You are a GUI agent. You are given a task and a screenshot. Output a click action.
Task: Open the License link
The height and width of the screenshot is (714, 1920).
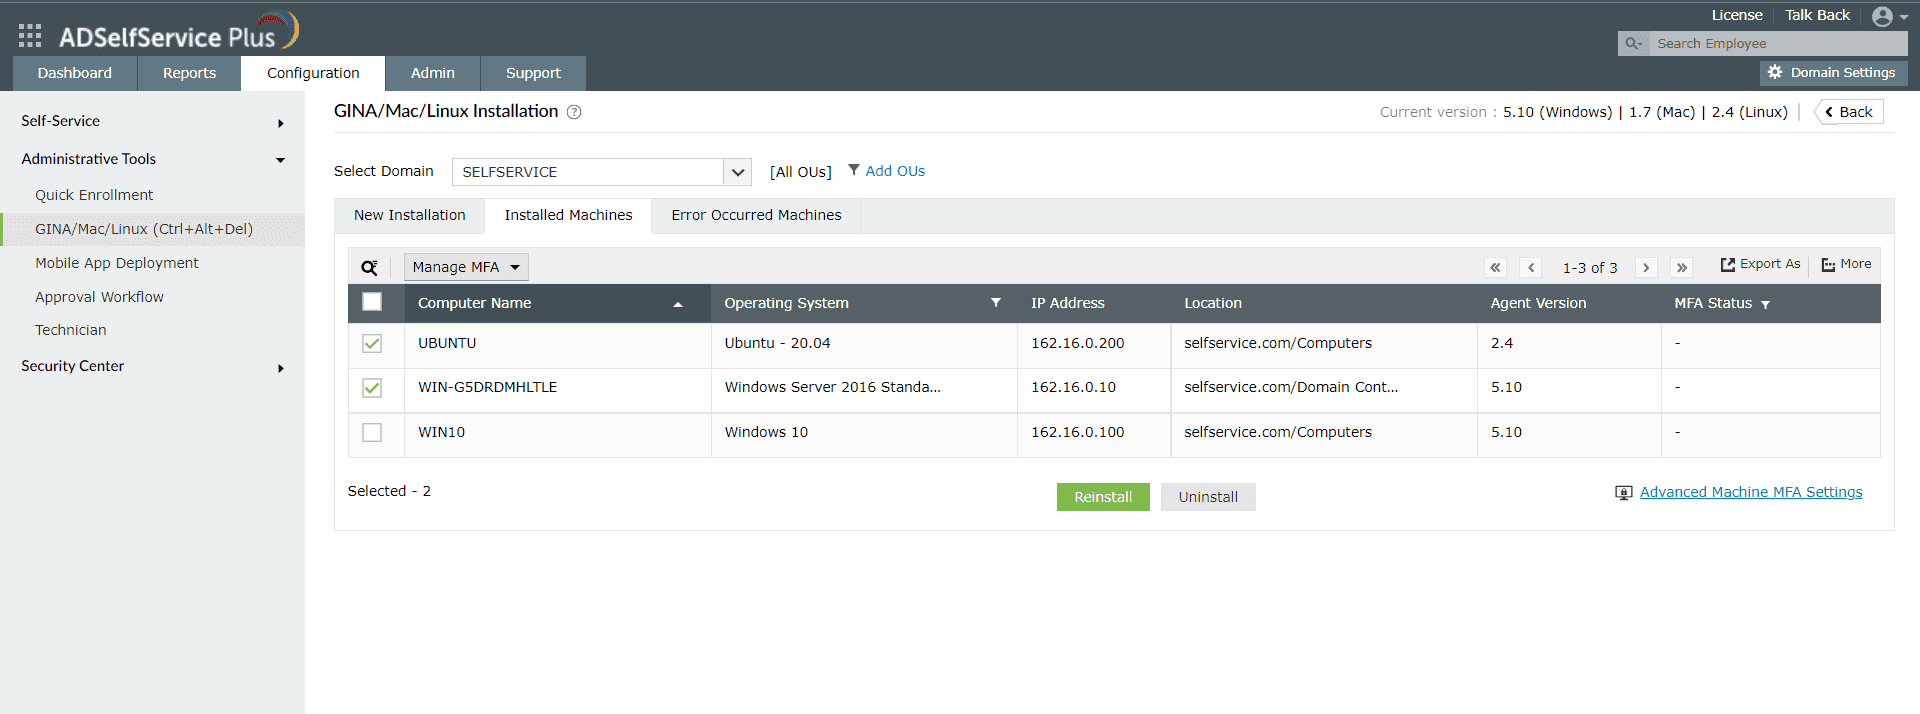(1737, 15)
